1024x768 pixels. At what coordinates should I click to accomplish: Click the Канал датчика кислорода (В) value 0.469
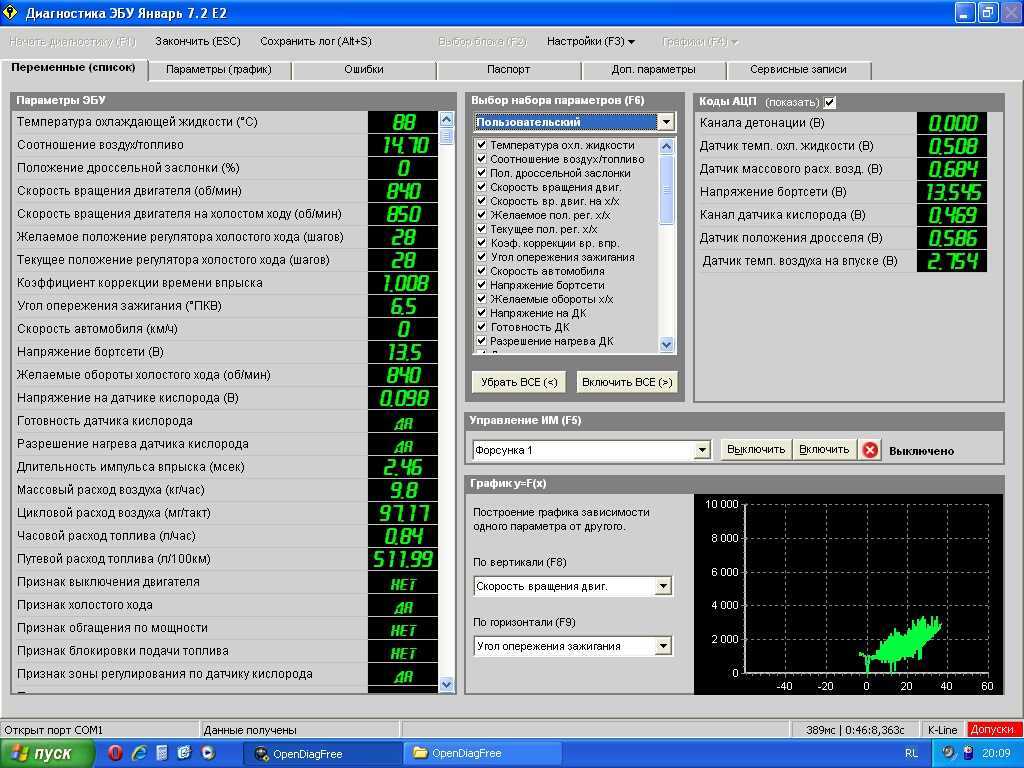[952, 215]
